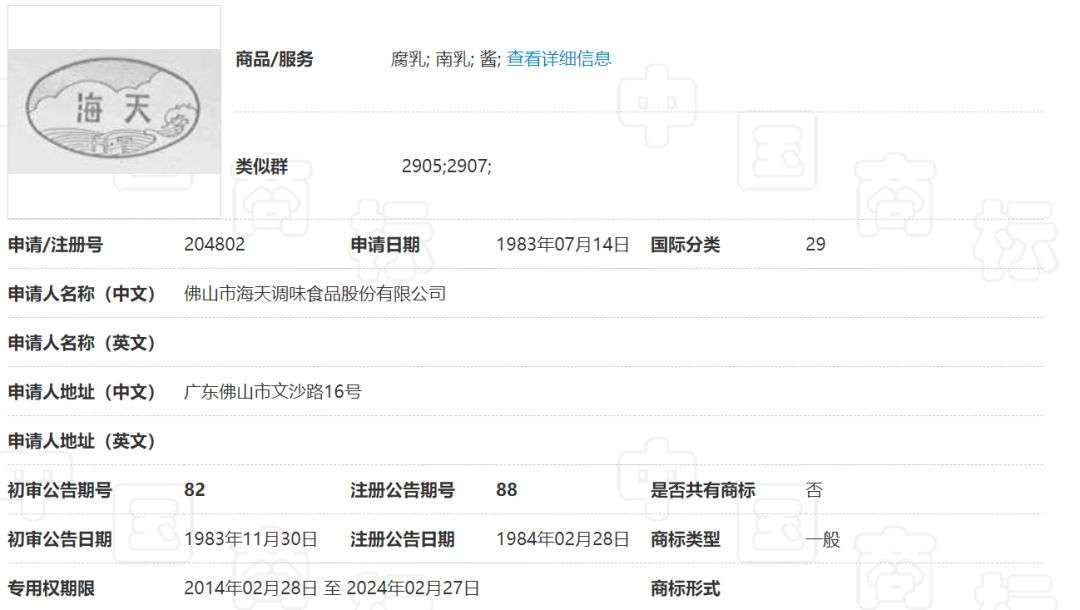Click the 申请日期 label
This screenshot has width=1080, height=610.
click(385, 244)
